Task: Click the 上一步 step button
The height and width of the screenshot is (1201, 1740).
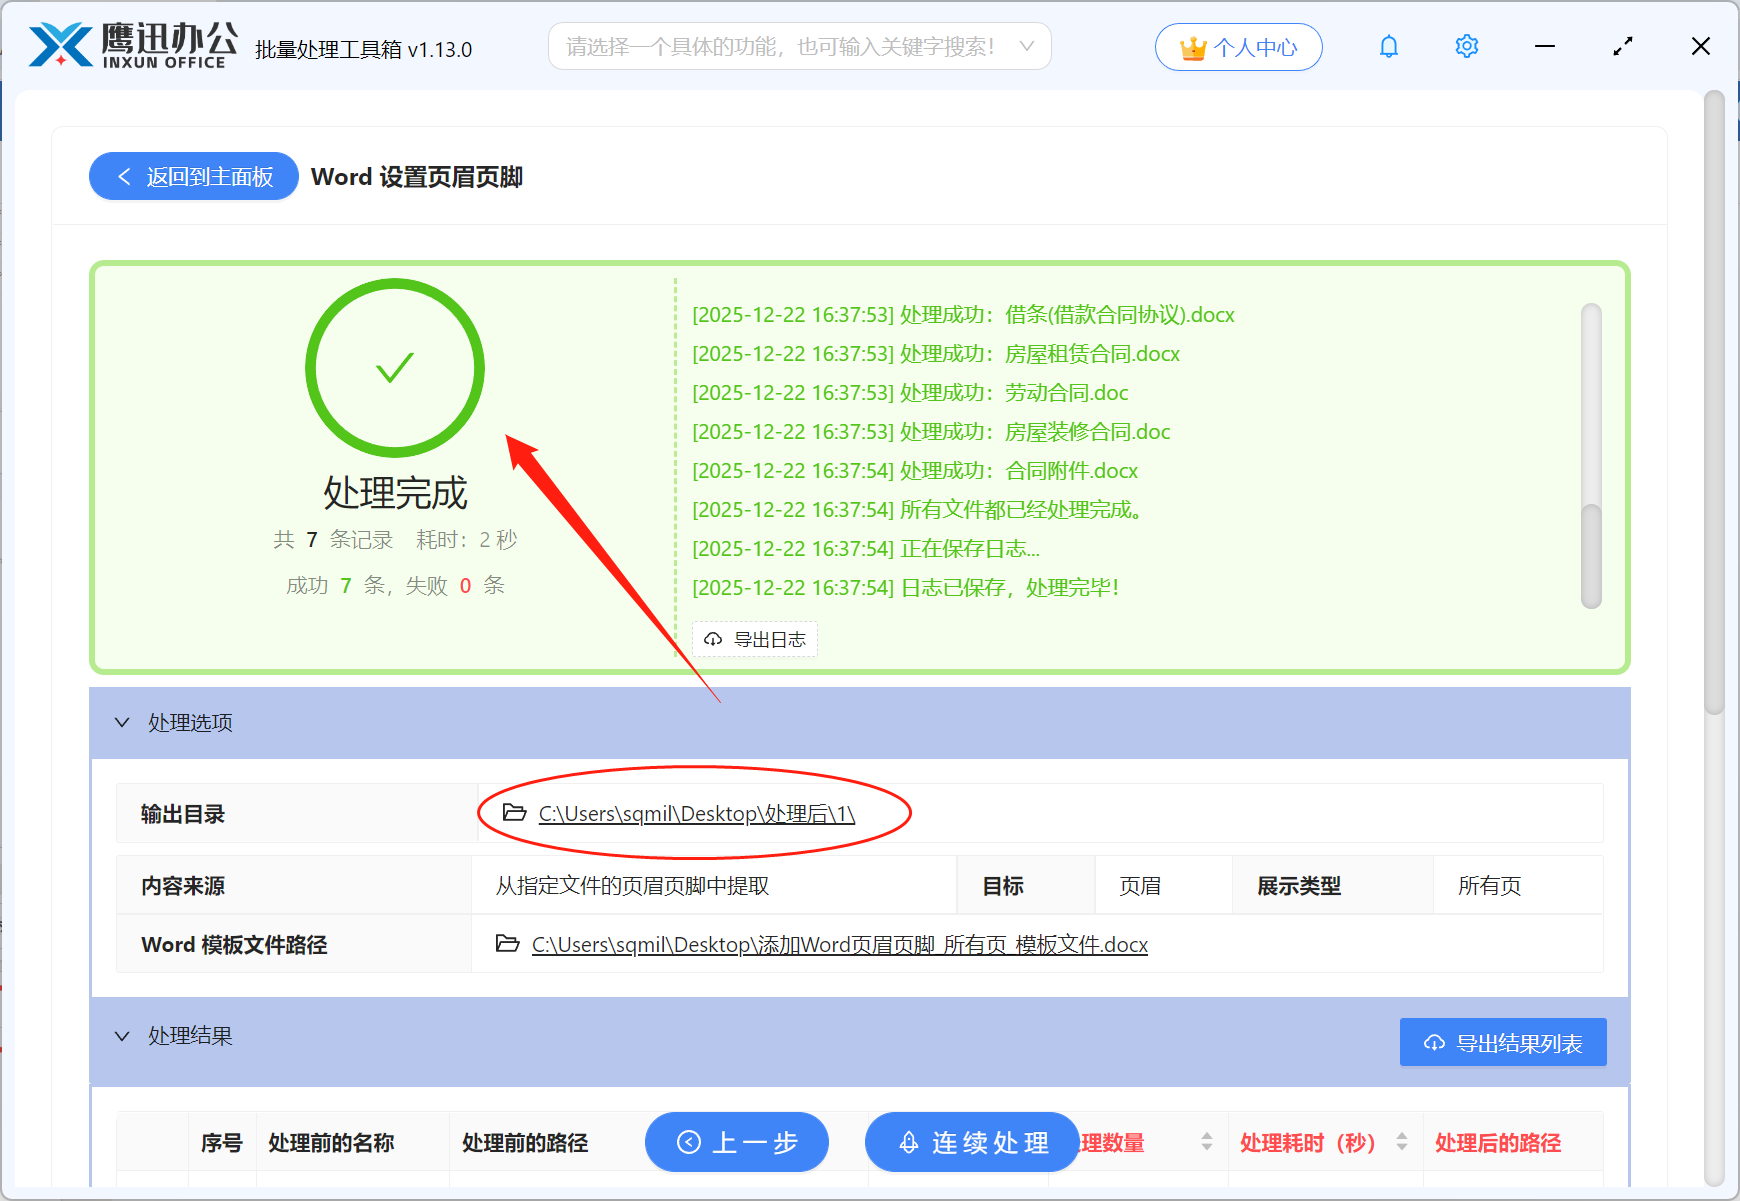Action: 737,1142
